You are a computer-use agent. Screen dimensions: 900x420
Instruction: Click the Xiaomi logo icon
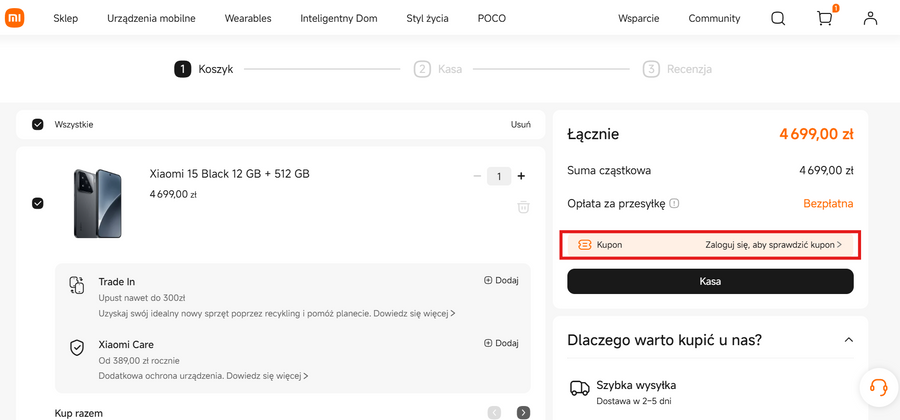tap(15, 18)
